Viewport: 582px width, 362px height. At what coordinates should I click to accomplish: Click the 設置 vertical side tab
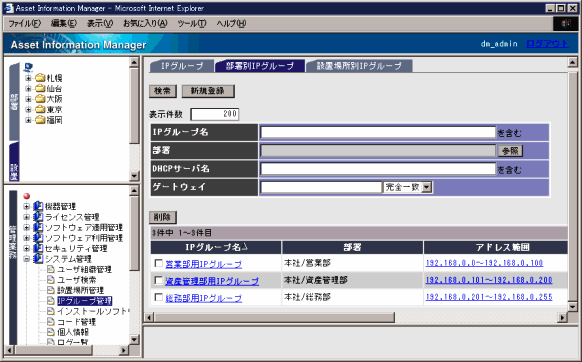(x=14, y=162)
